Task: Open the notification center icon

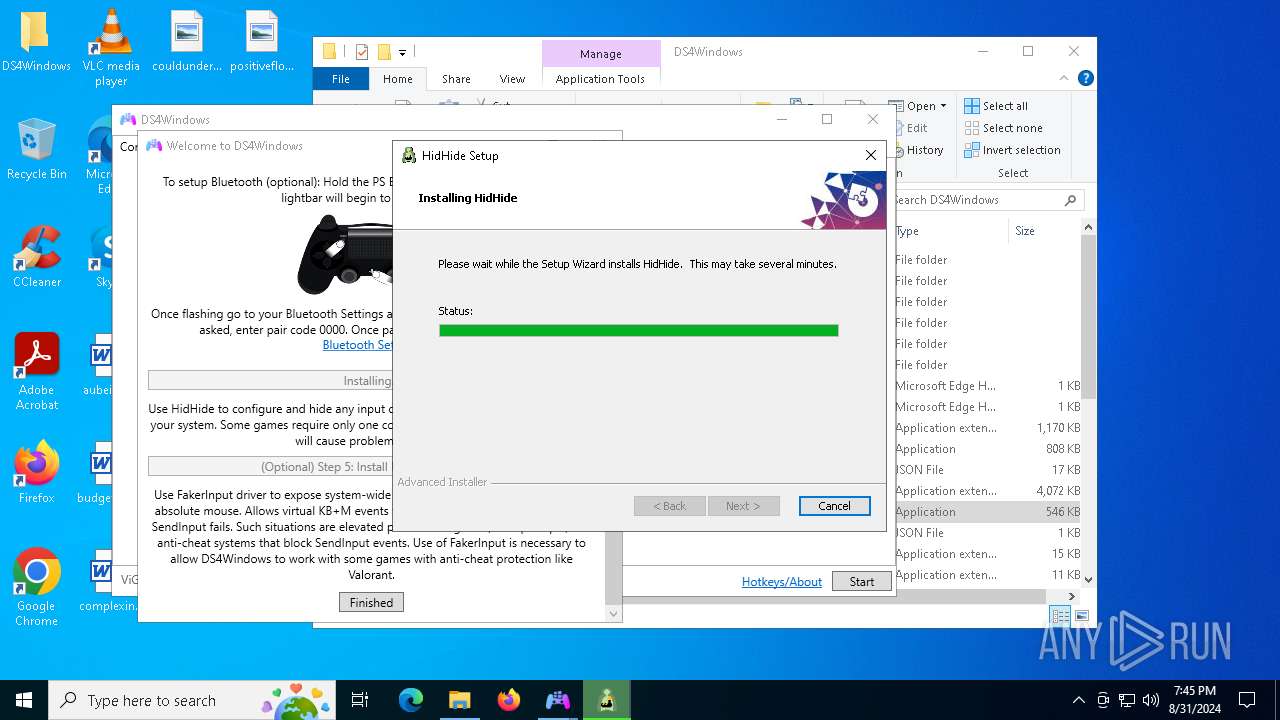Action: tap(1247, 700)
